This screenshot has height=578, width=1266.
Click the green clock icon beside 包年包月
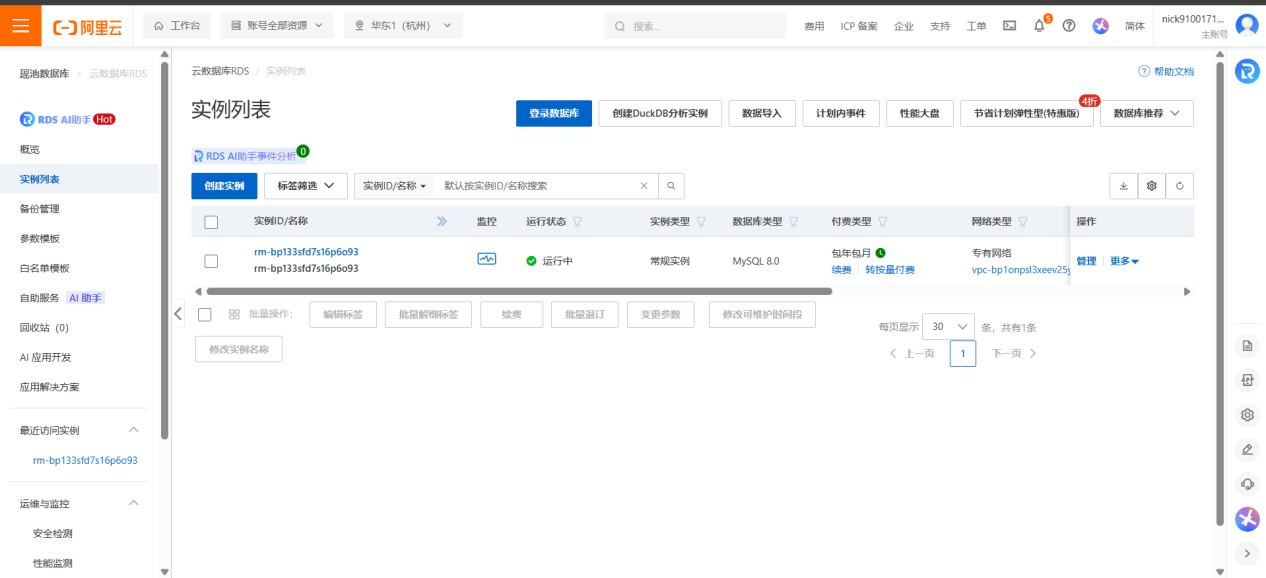pos(881,253)
